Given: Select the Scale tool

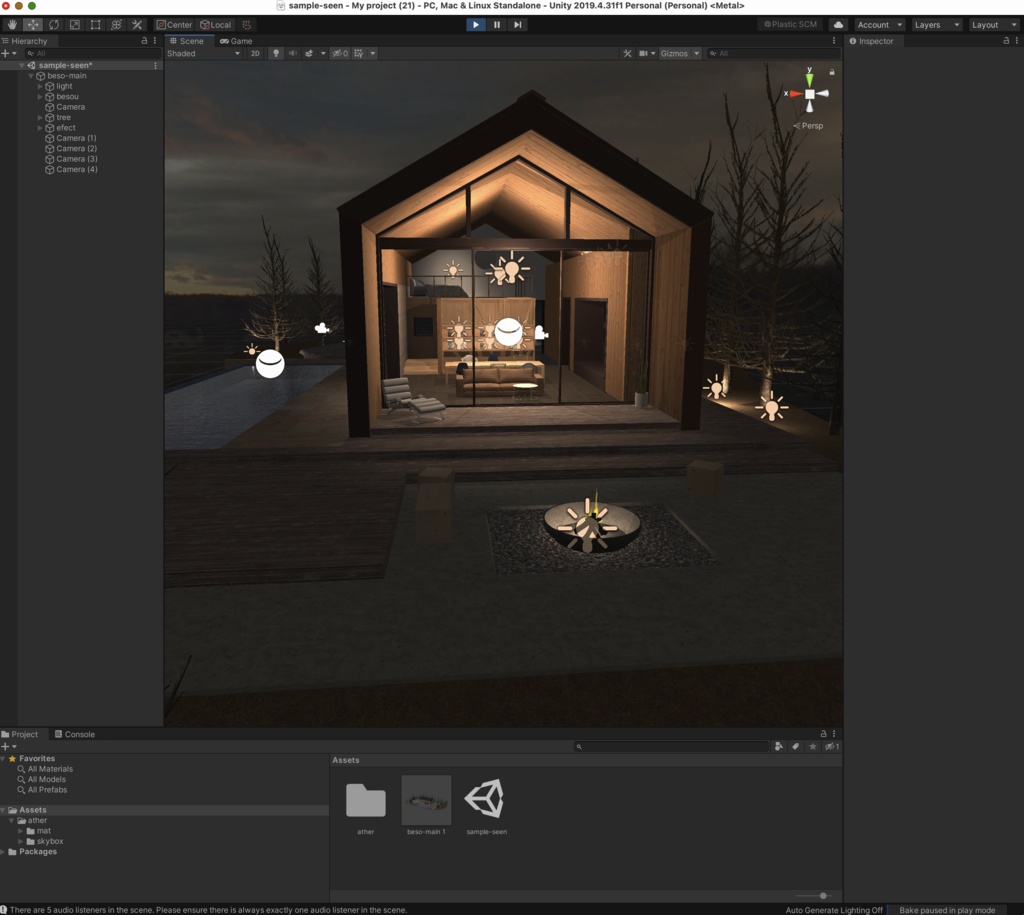Looking at the screenshot, I should [x=76, y=24].
